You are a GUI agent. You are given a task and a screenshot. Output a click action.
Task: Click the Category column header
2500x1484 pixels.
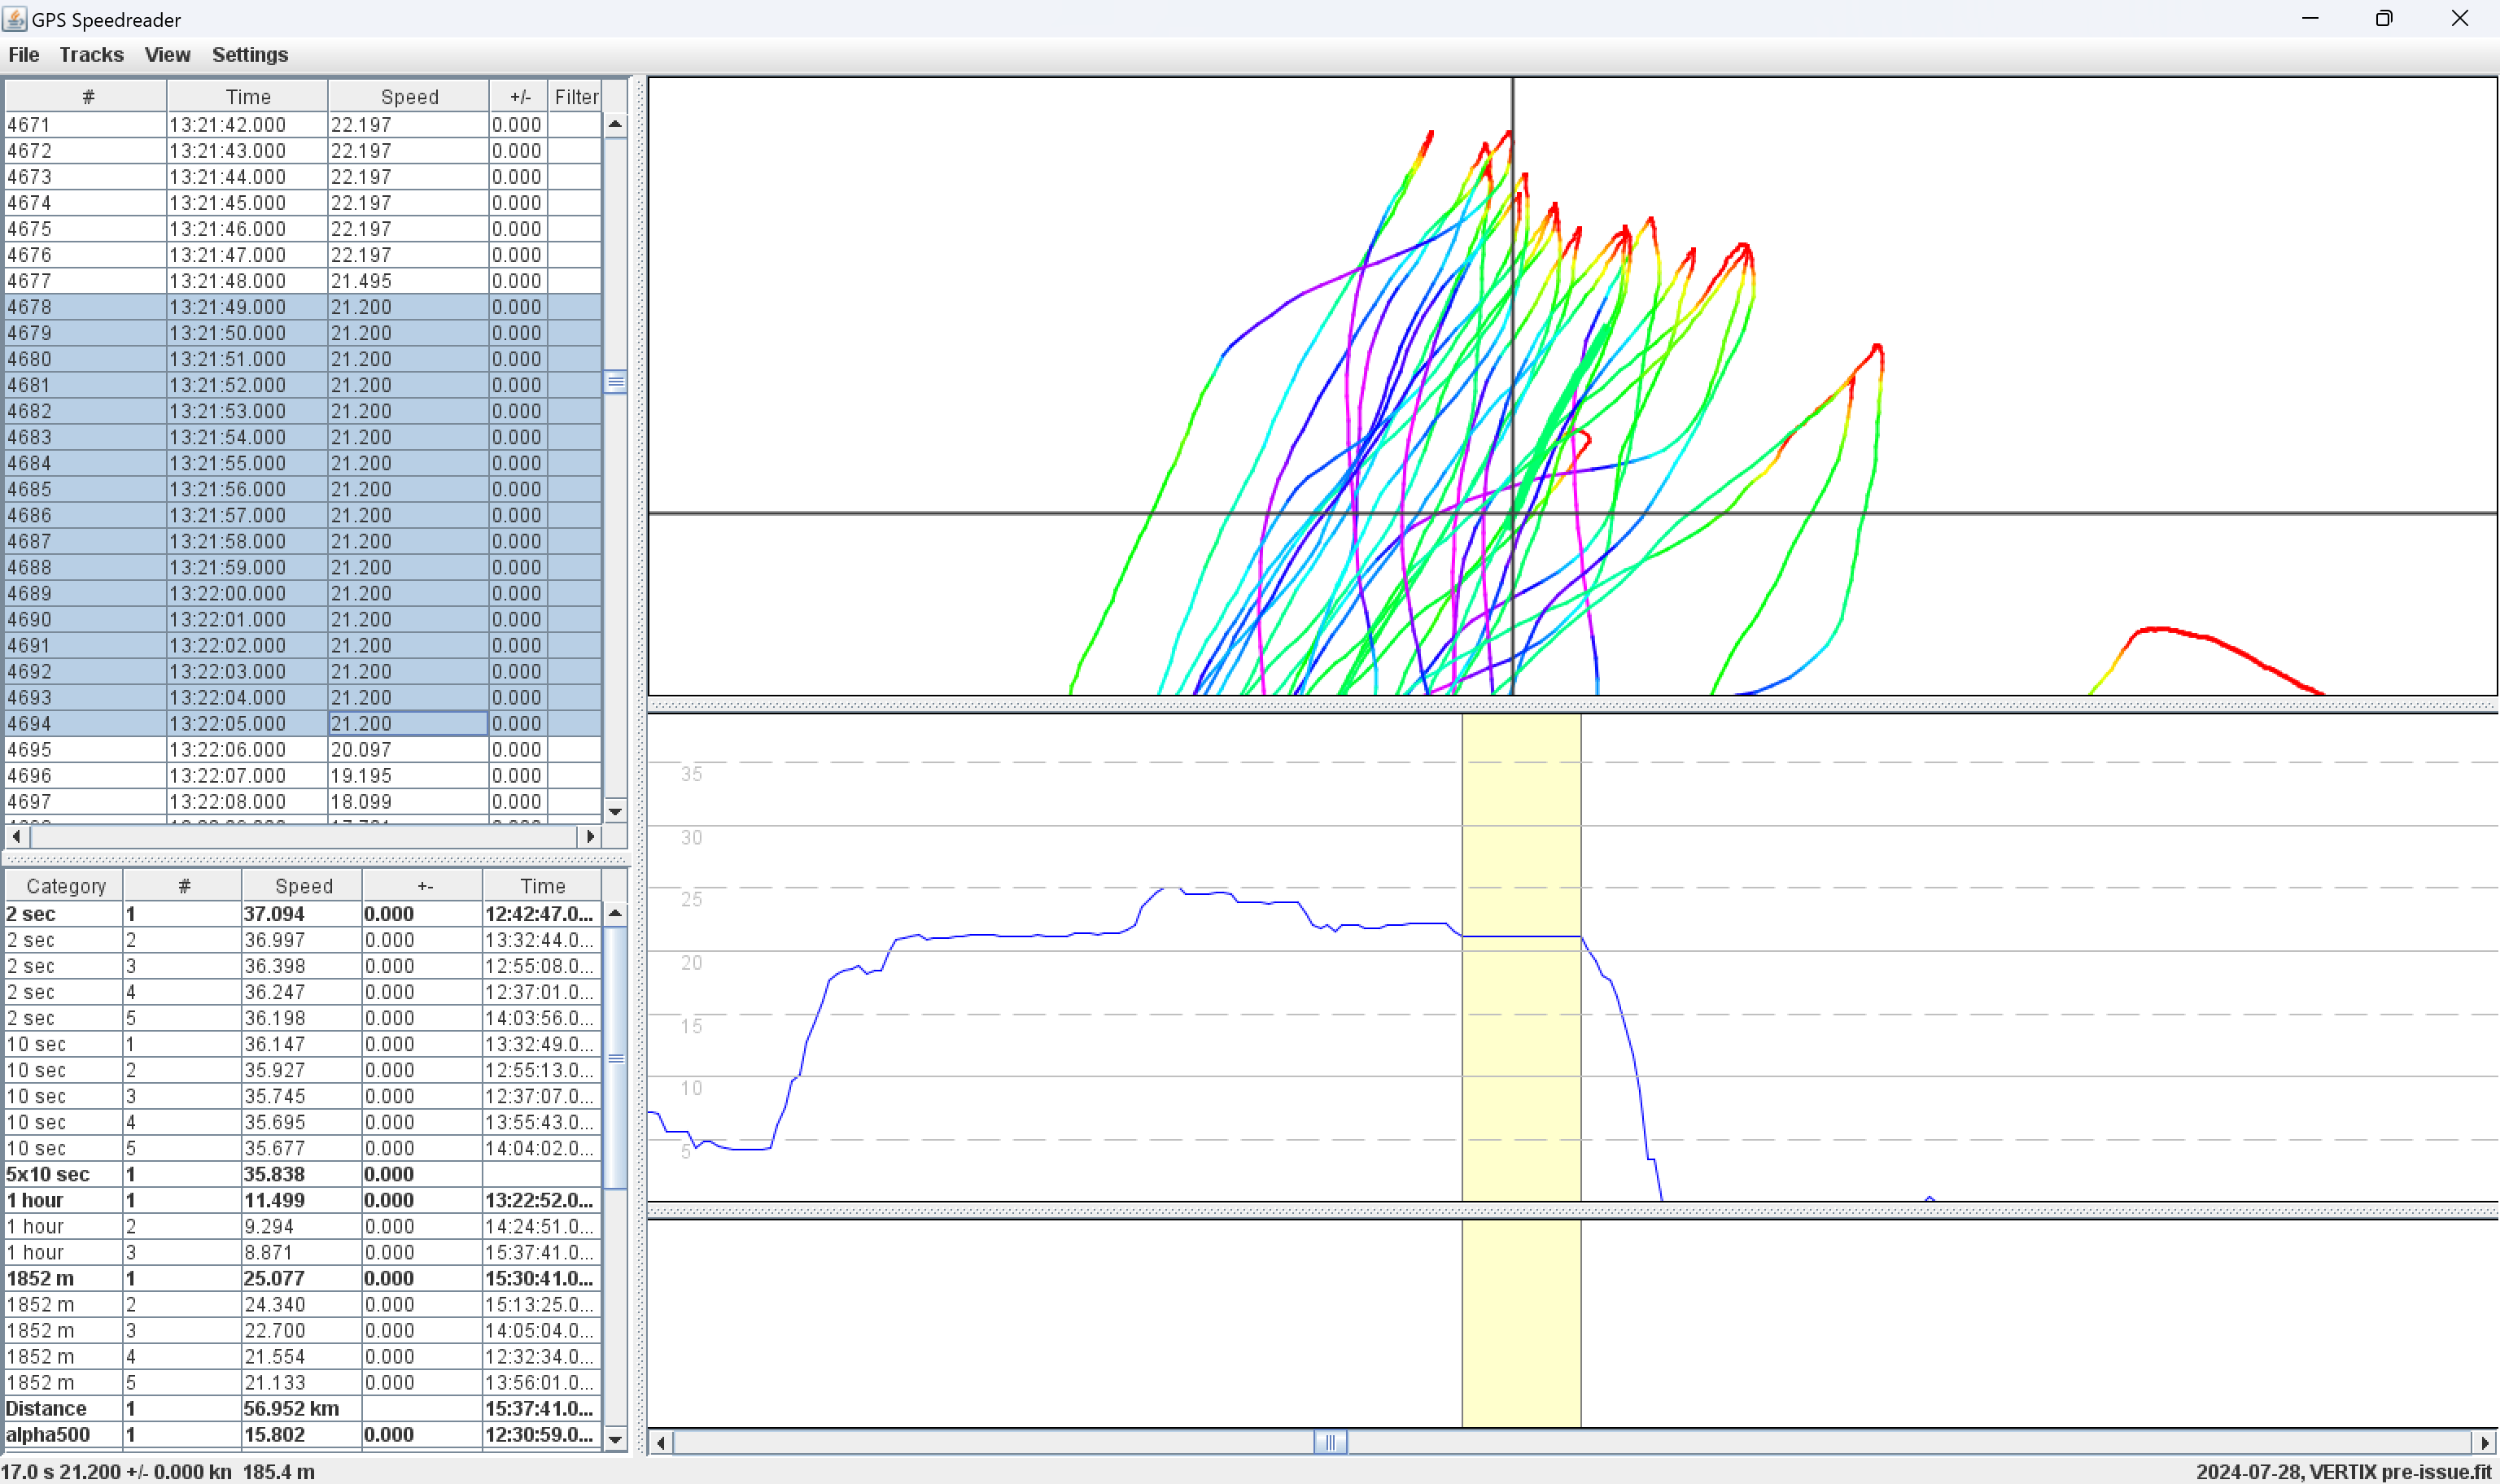(65, 886)
